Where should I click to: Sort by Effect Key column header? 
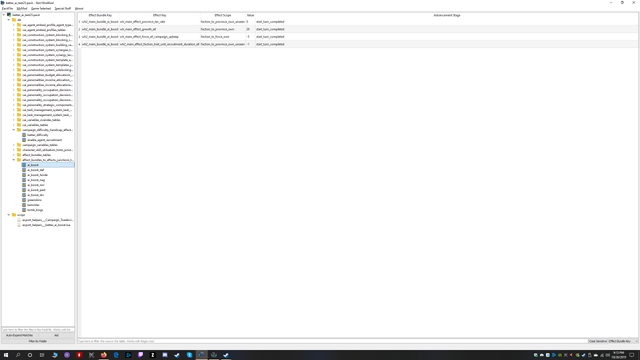160,15
